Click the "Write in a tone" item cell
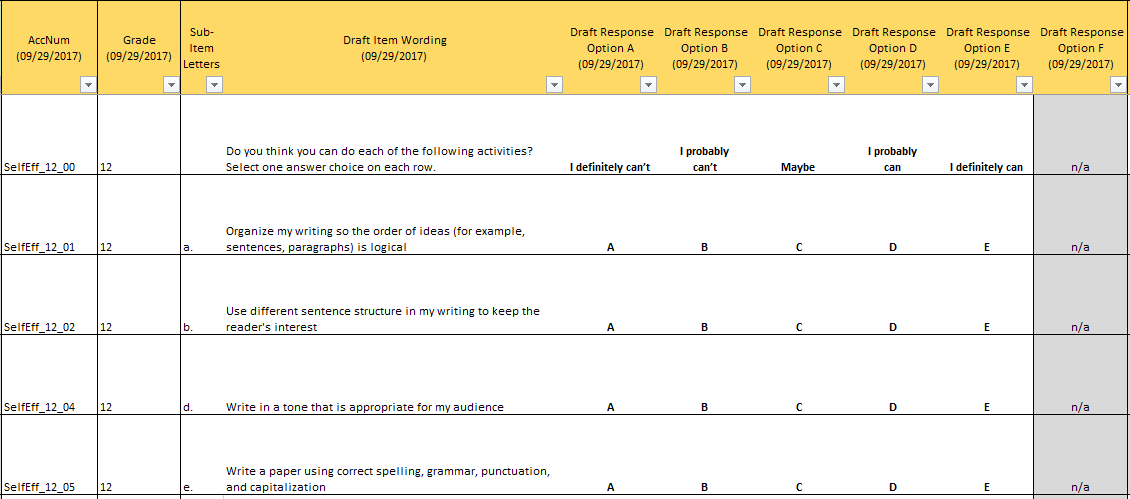The height and width of the screenshot is (499, 1130). pos(365,407)
